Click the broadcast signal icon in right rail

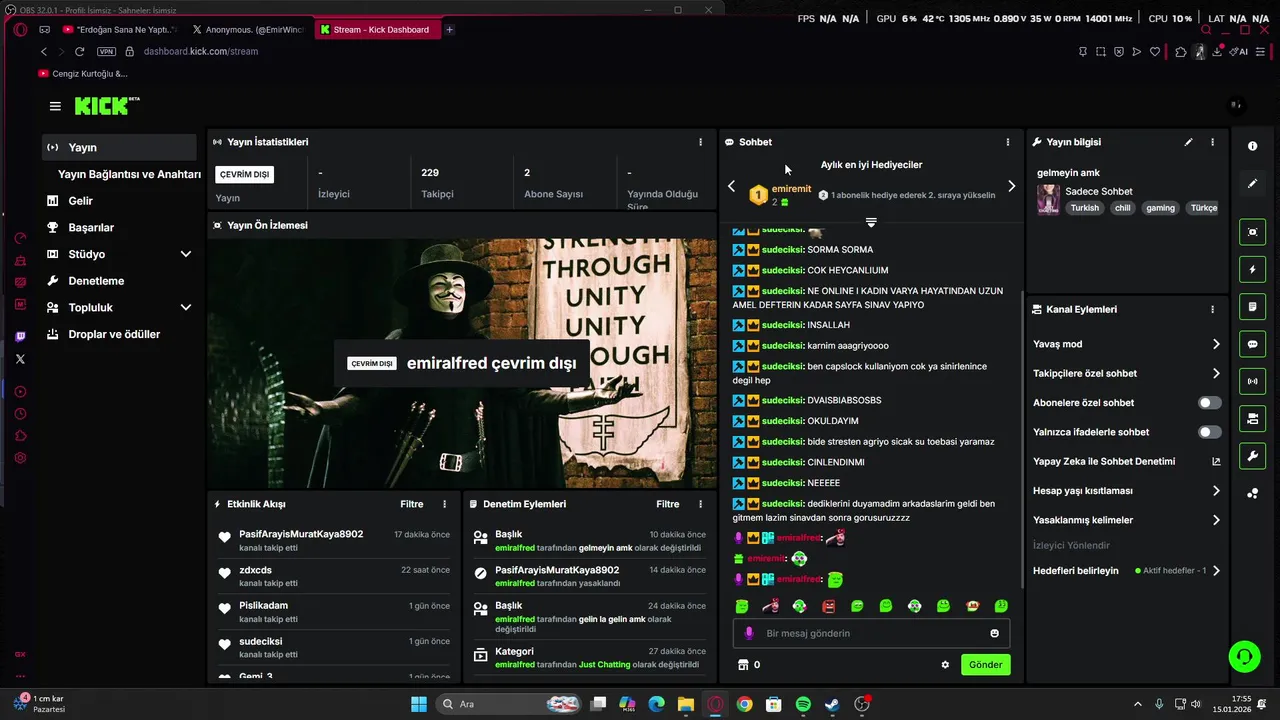point(1252,381)
